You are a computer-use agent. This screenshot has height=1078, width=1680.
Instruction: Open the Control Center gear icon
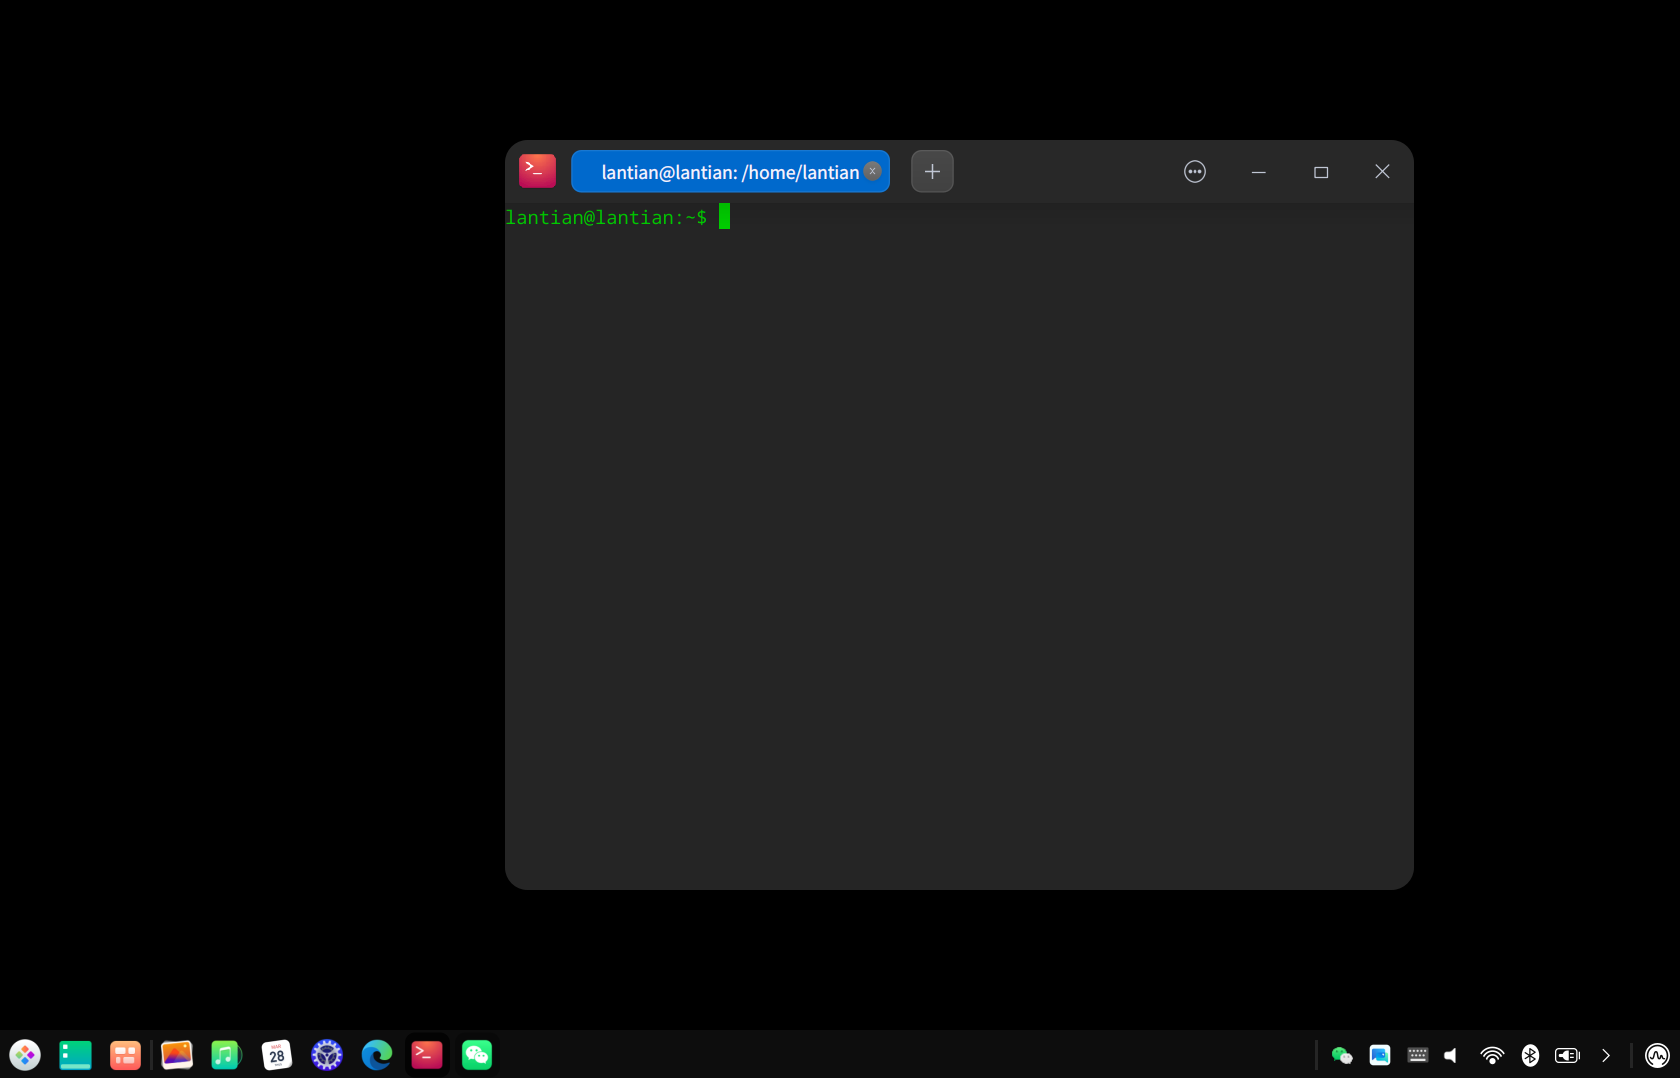click(327, 1055)
